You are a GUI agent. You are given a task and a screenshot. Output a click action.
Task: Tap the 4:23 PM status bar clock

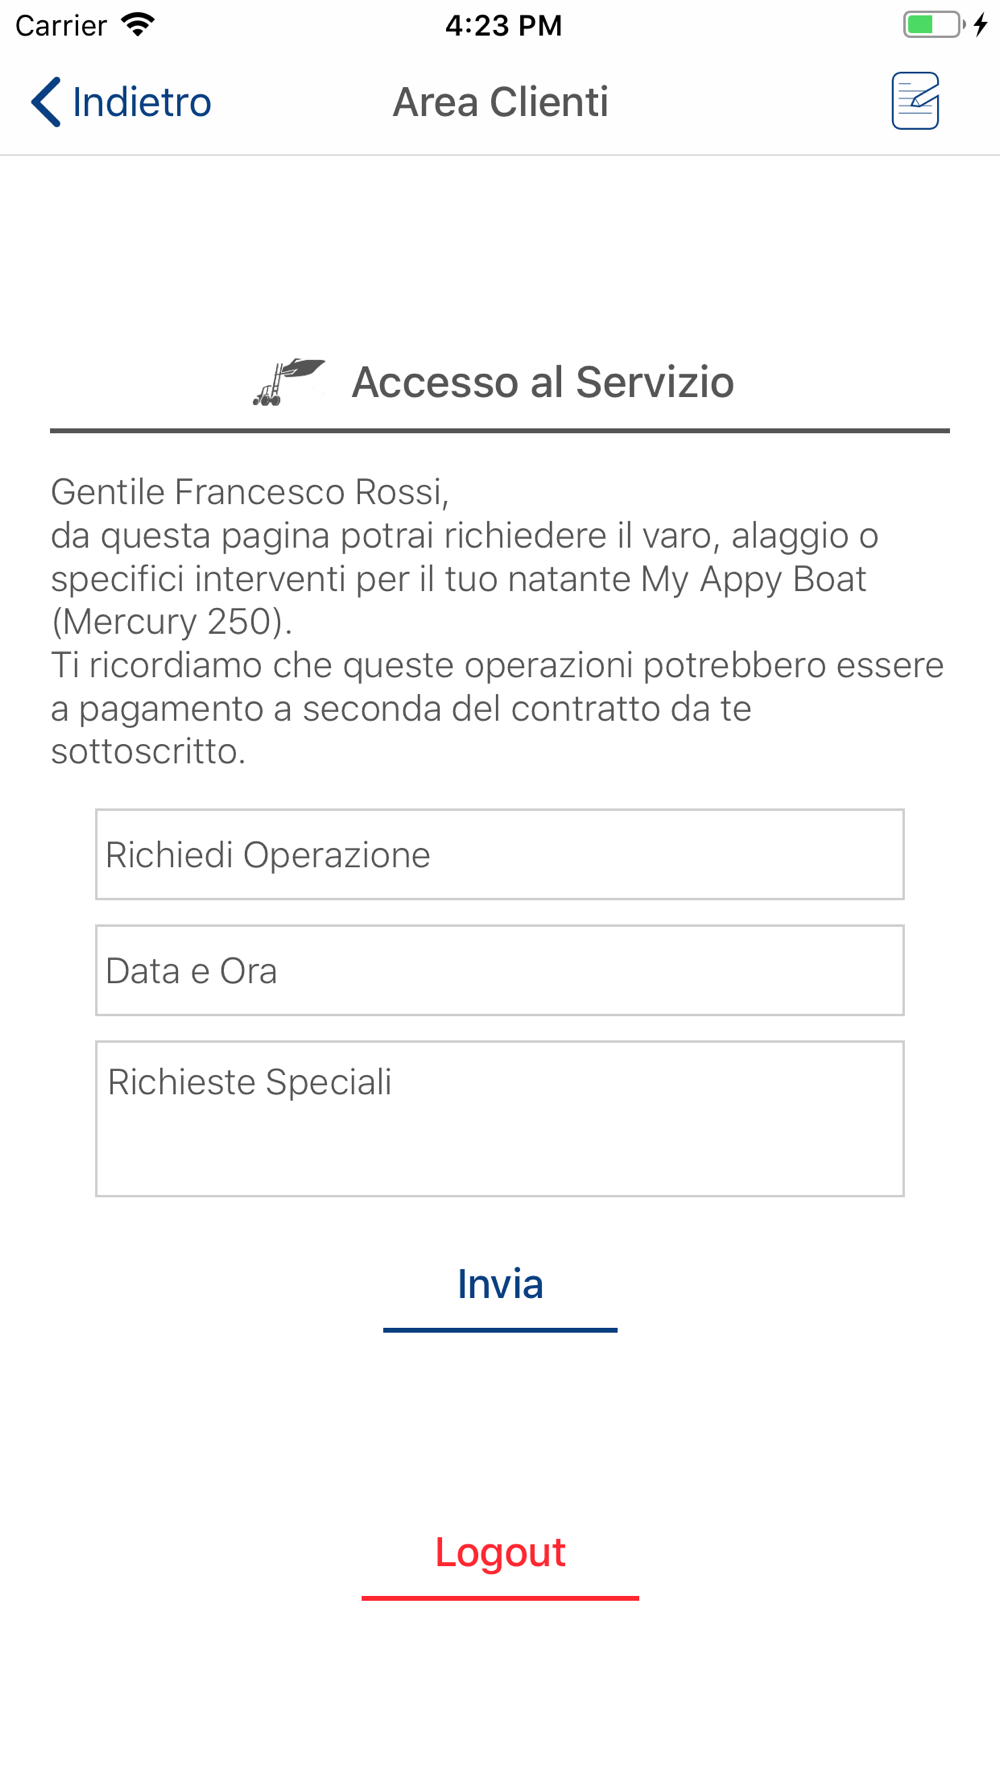[x=503, y=25]
